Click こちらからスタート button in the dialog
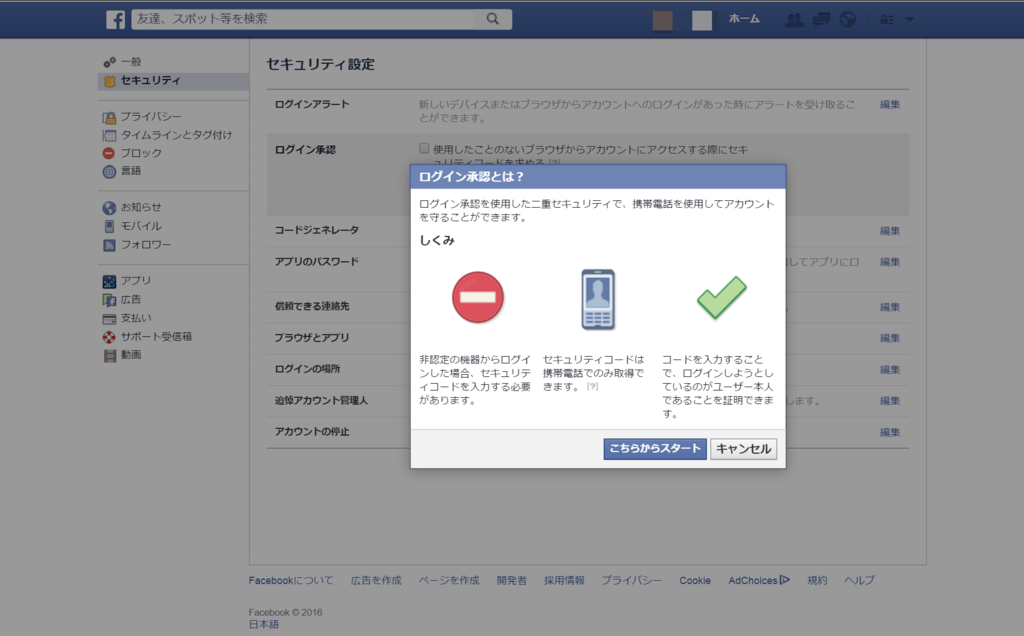 [655, 449]
